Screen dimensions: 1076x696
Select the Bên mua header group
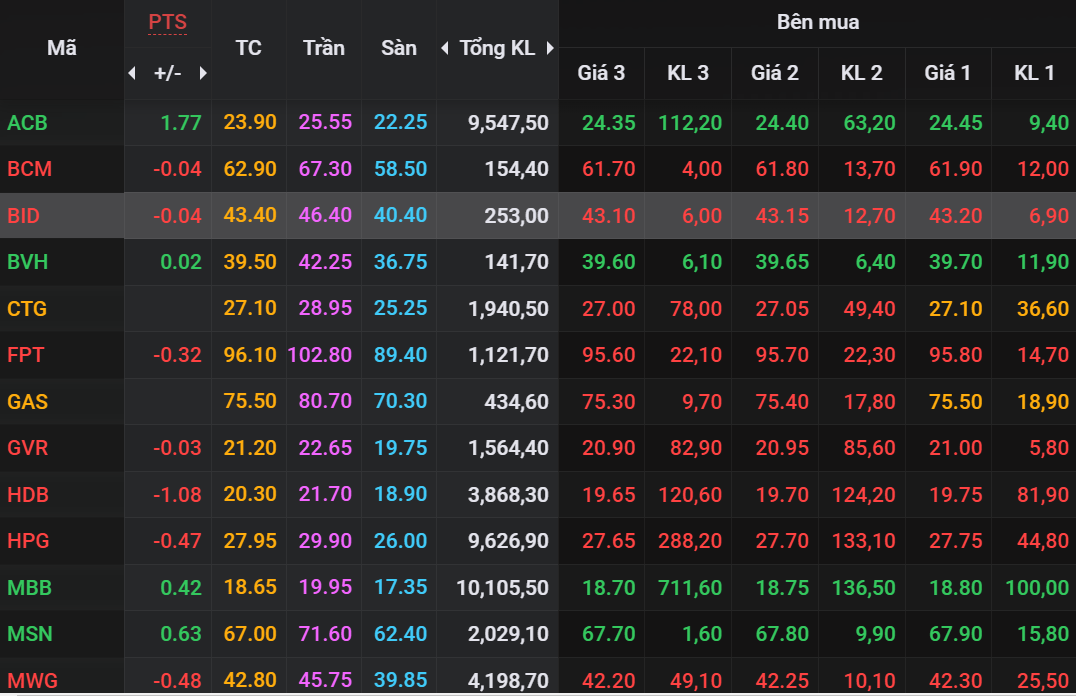[x=817, y=22]
